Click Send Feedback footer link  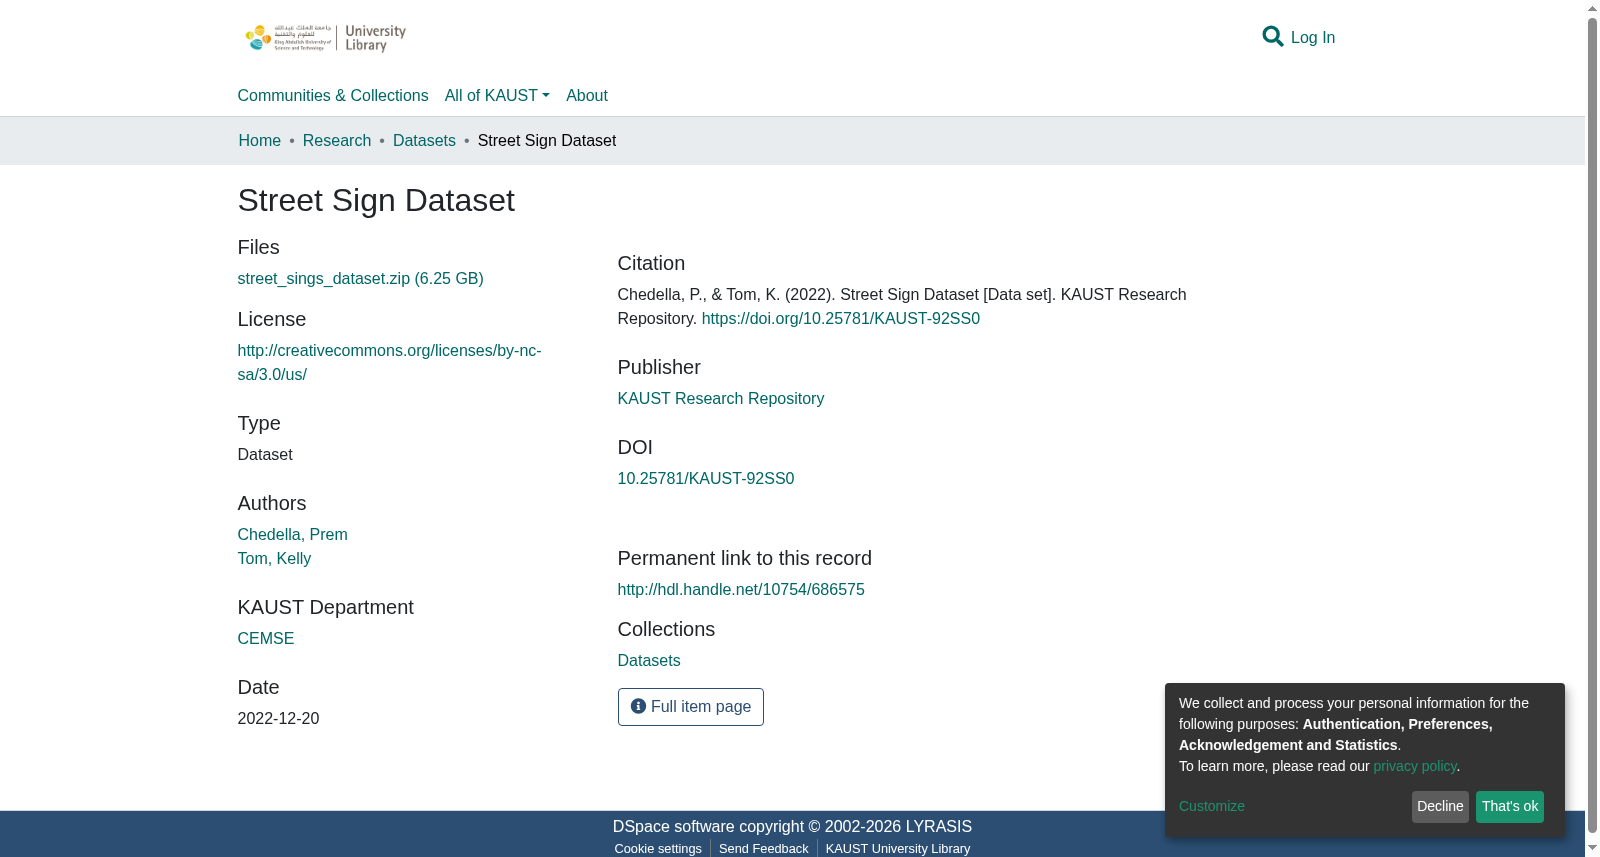tap(764, 849)
